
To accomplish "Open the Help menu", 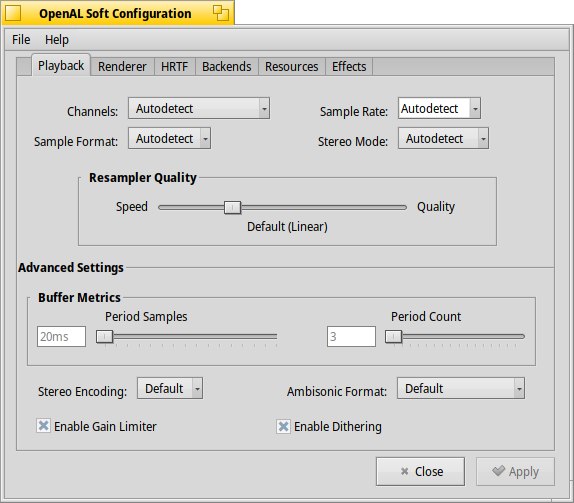I will [x=57, y=40].
